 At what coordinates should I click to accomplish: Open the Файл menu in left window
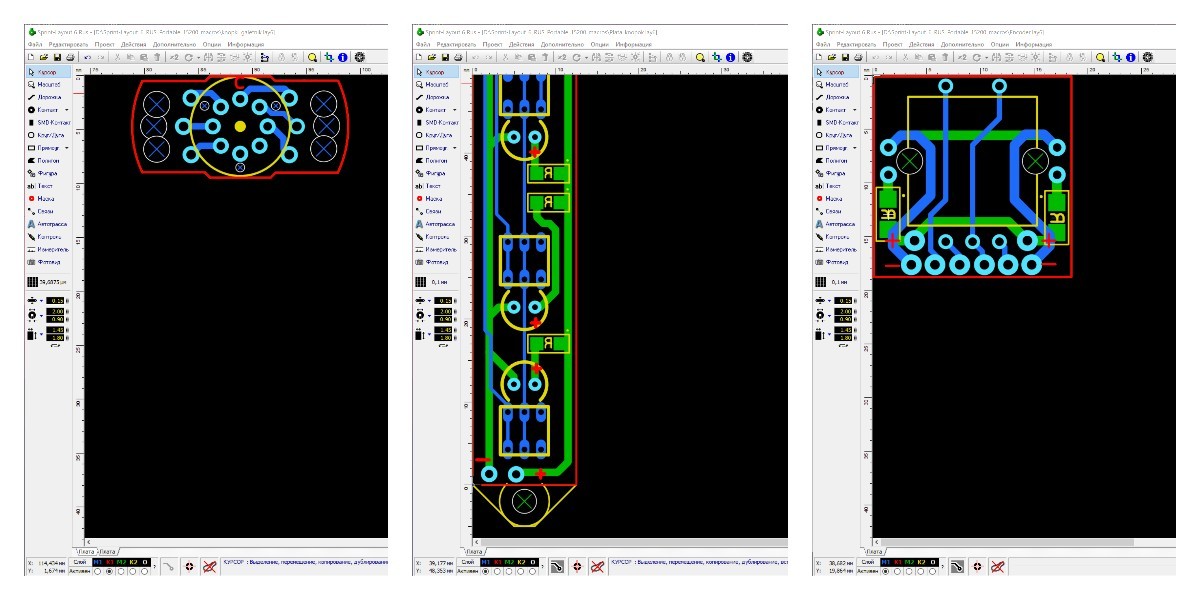36,45
